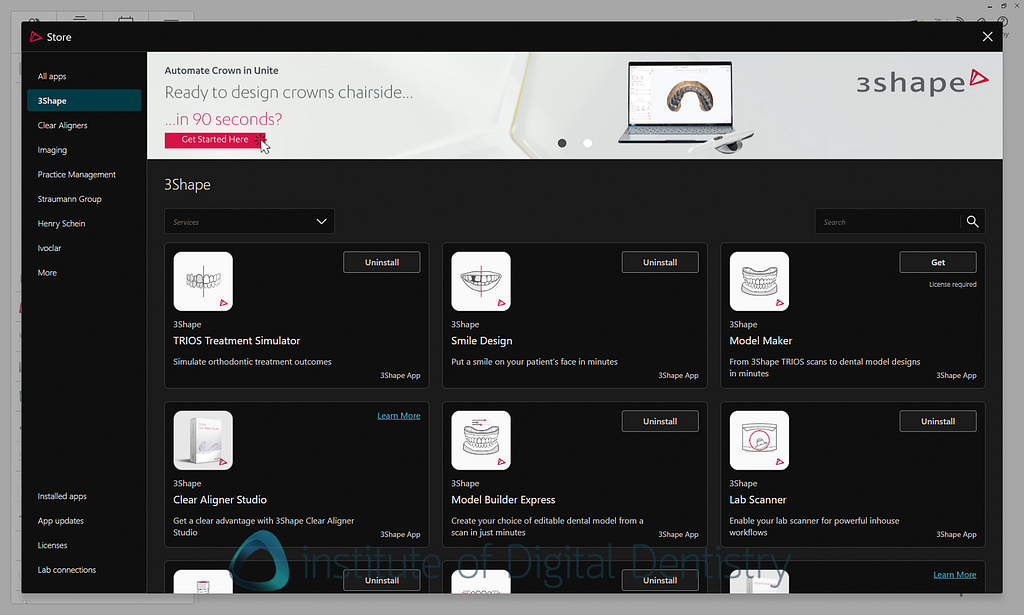Click the search magnifier icon
Screen dimensions: 1024x615
[x=971, y=221]
